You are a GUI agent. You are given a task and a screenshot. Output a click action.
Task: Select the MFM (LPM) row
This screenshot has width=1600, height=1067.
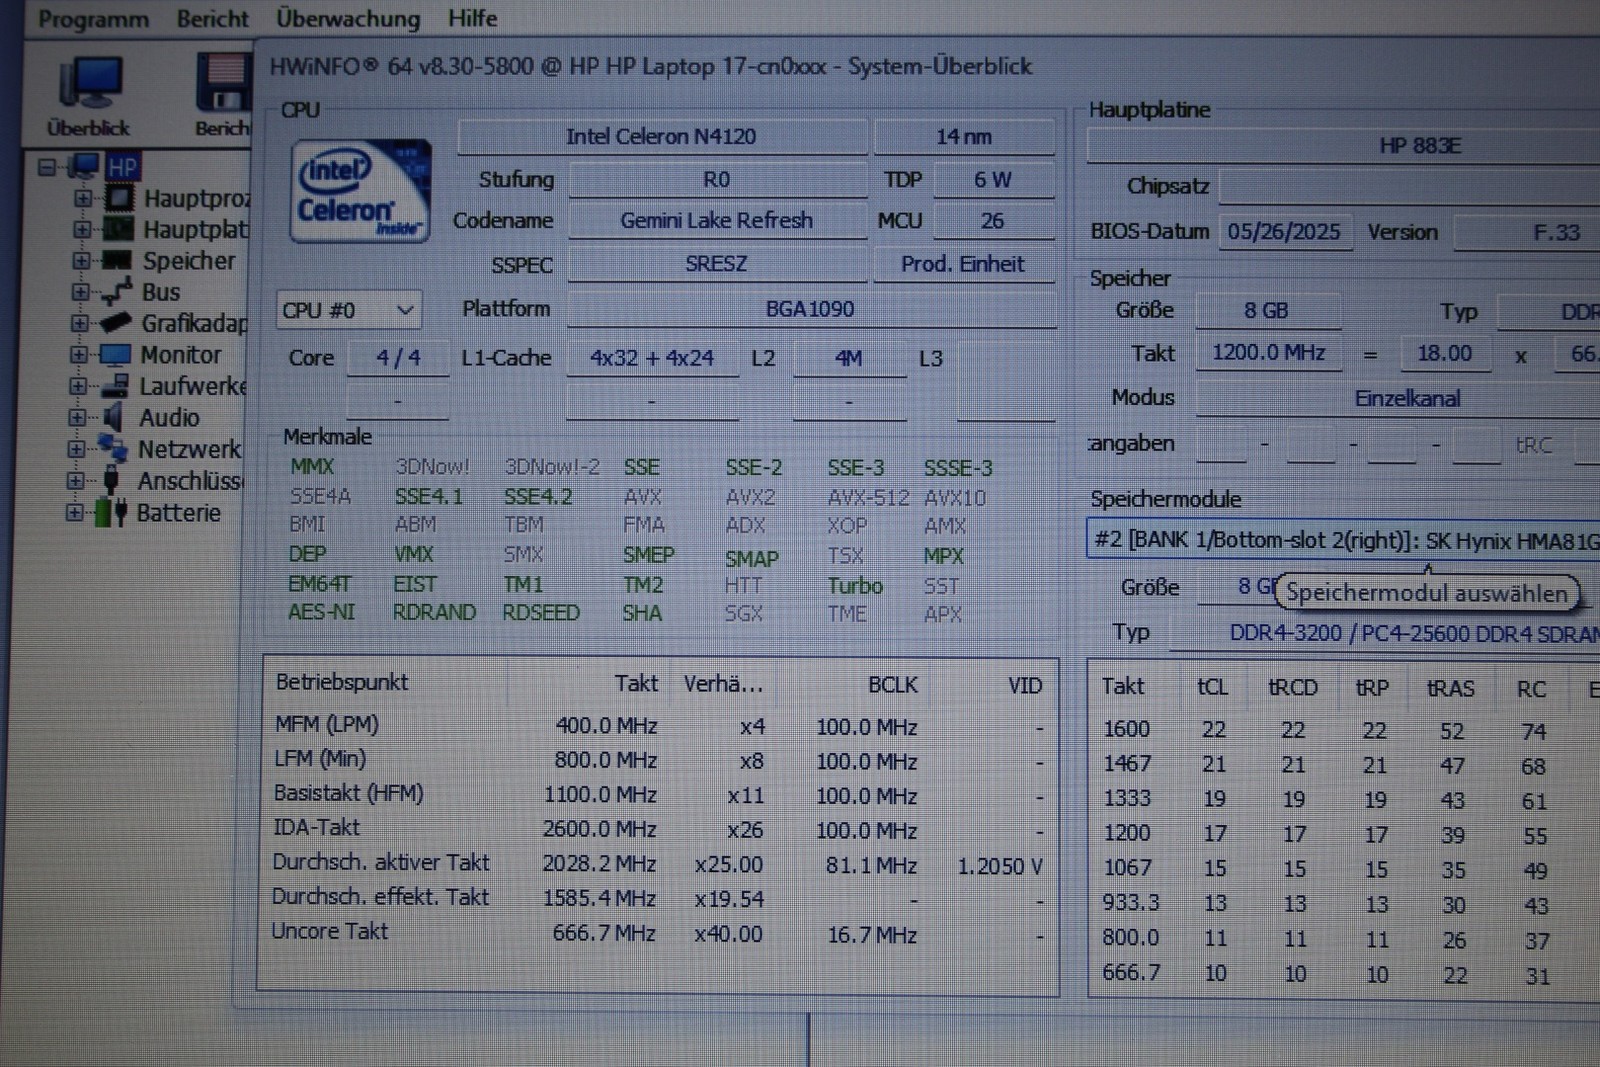tap(659, 725)
